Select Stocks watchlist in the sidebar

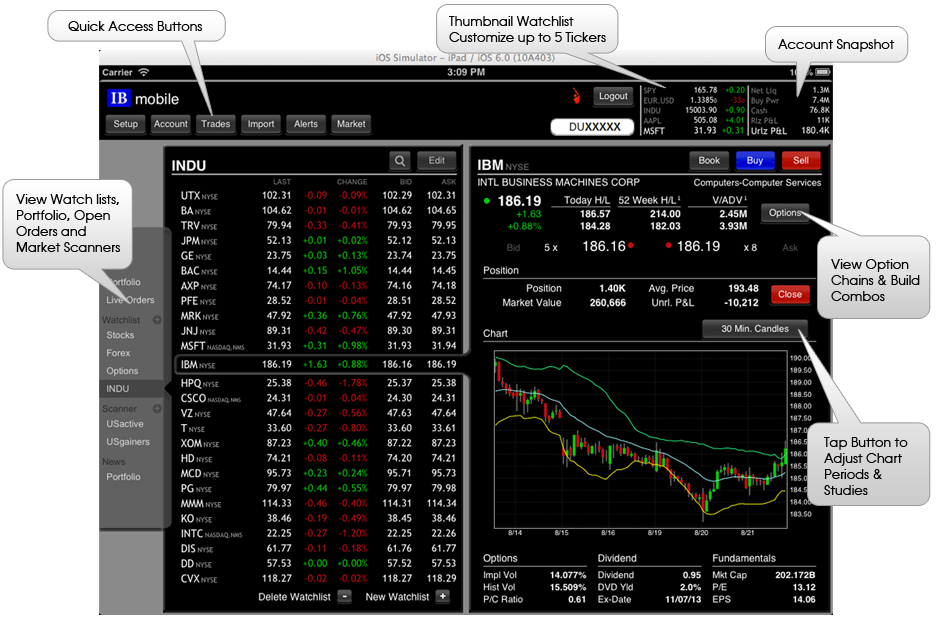pos(120,336)
